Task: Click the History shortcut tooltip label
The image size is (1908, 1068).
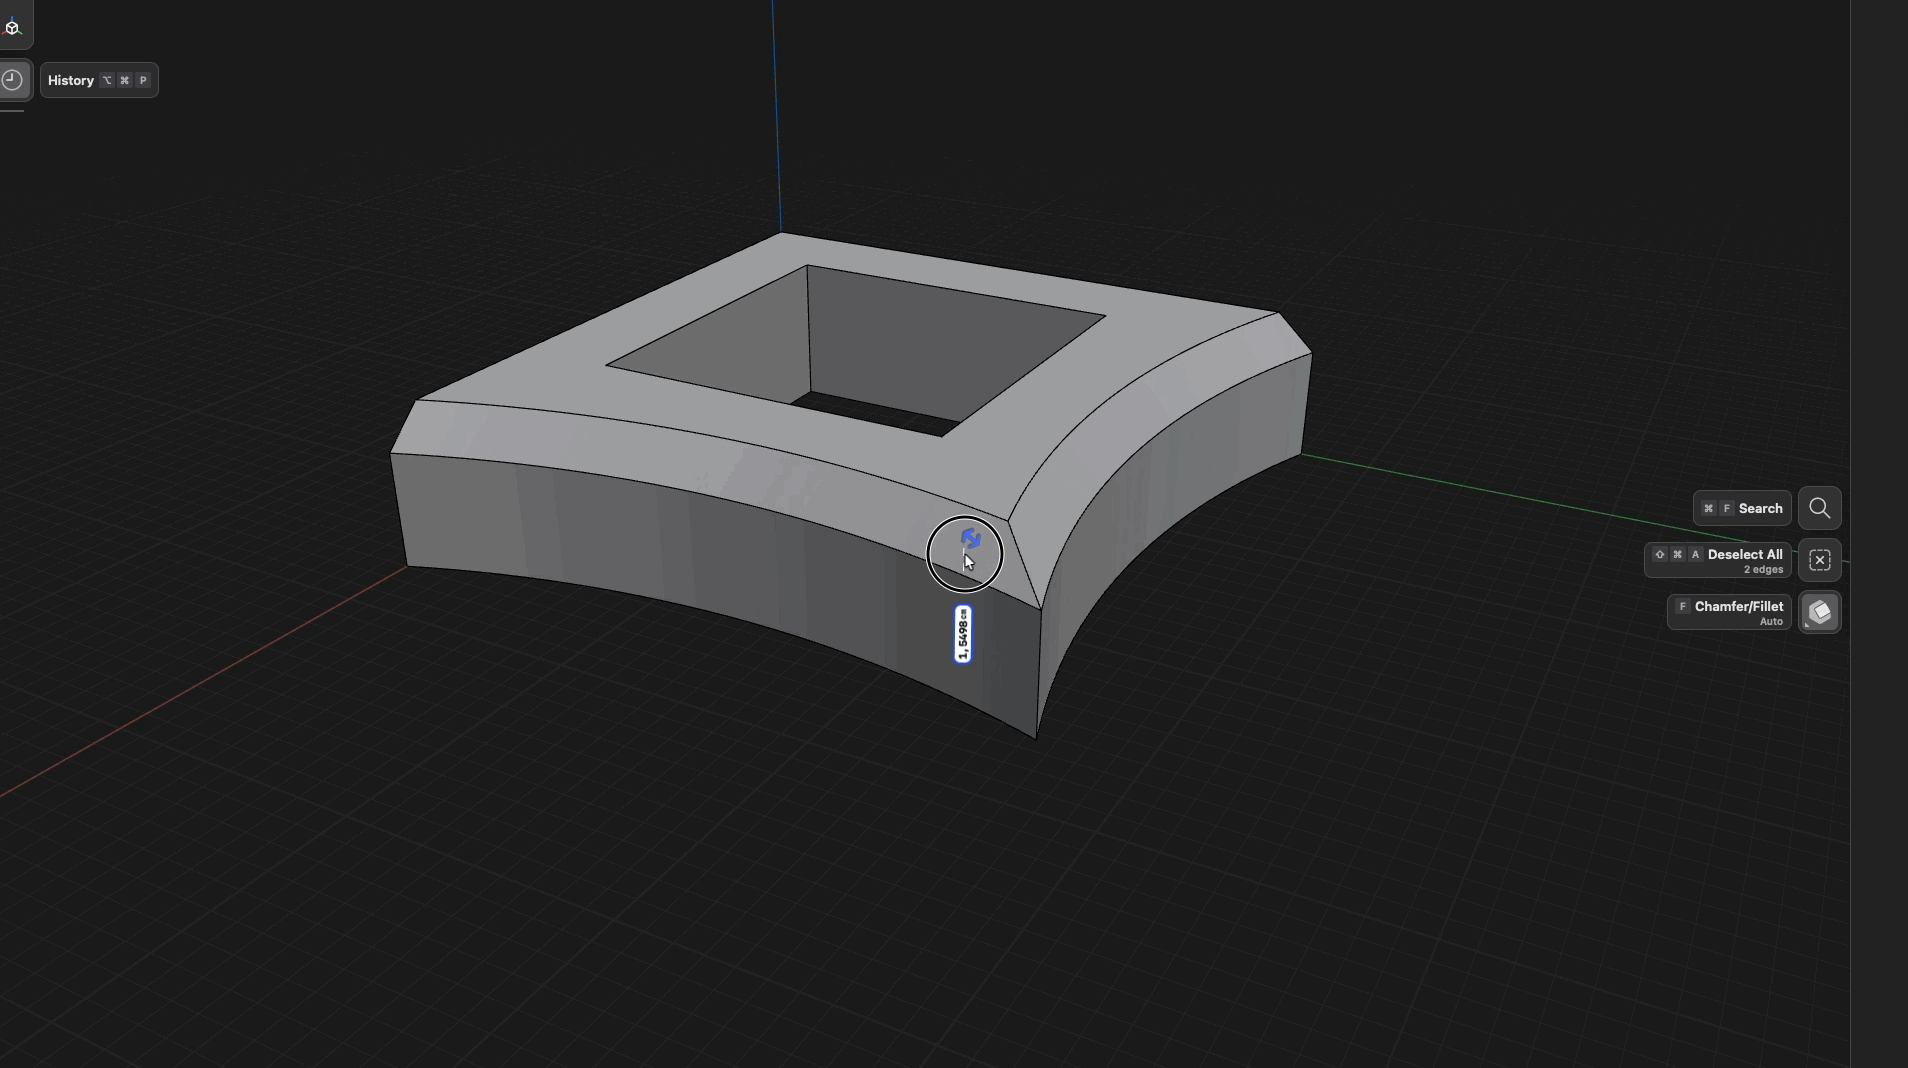Action: coord(99,80)
